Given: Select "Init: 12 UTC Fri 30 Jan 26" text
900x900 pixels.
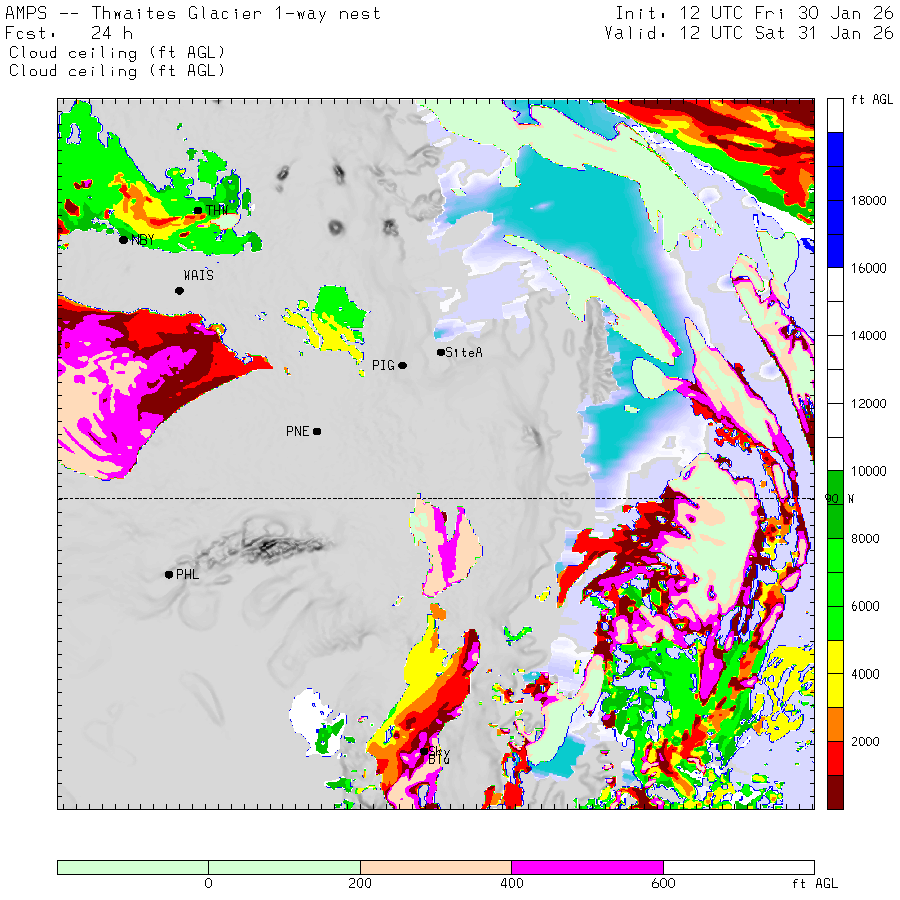Looking at the screenshot, I should (x=754, y=13).
